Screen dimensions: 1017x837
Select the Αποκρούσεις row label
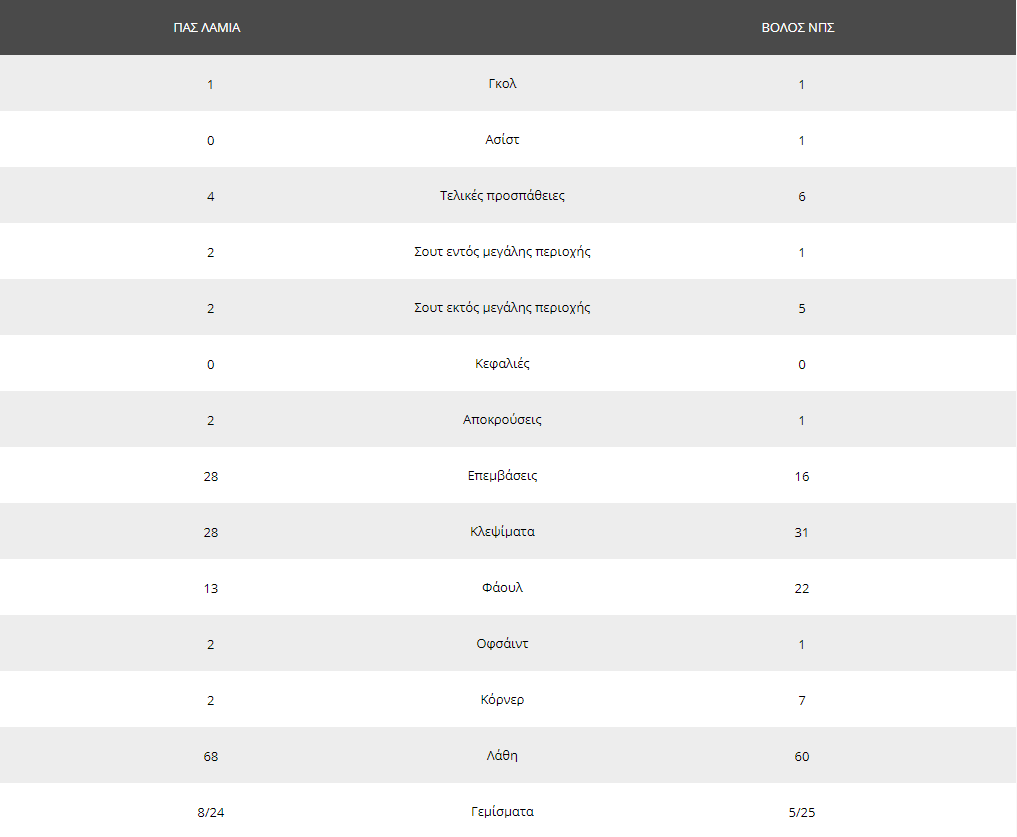502,420
